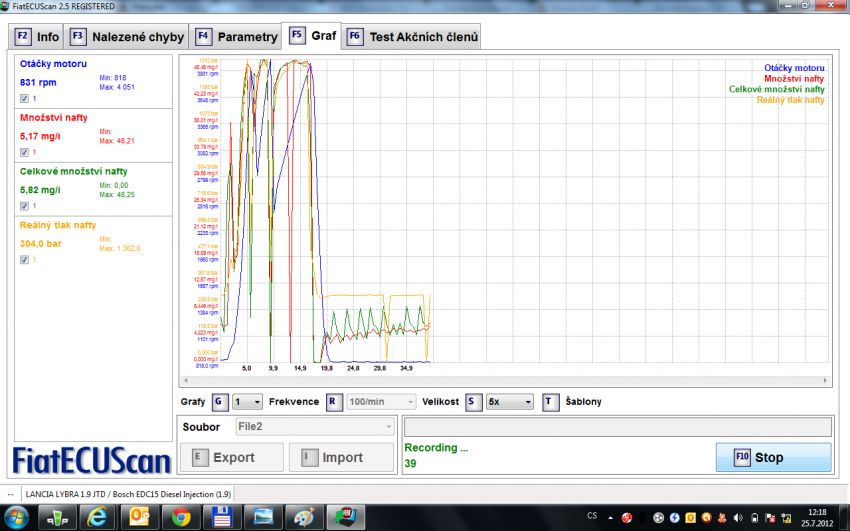Click the F6 key icon for Test Akčních členů
Screen dimensions: 850x531
pos(354,37)
